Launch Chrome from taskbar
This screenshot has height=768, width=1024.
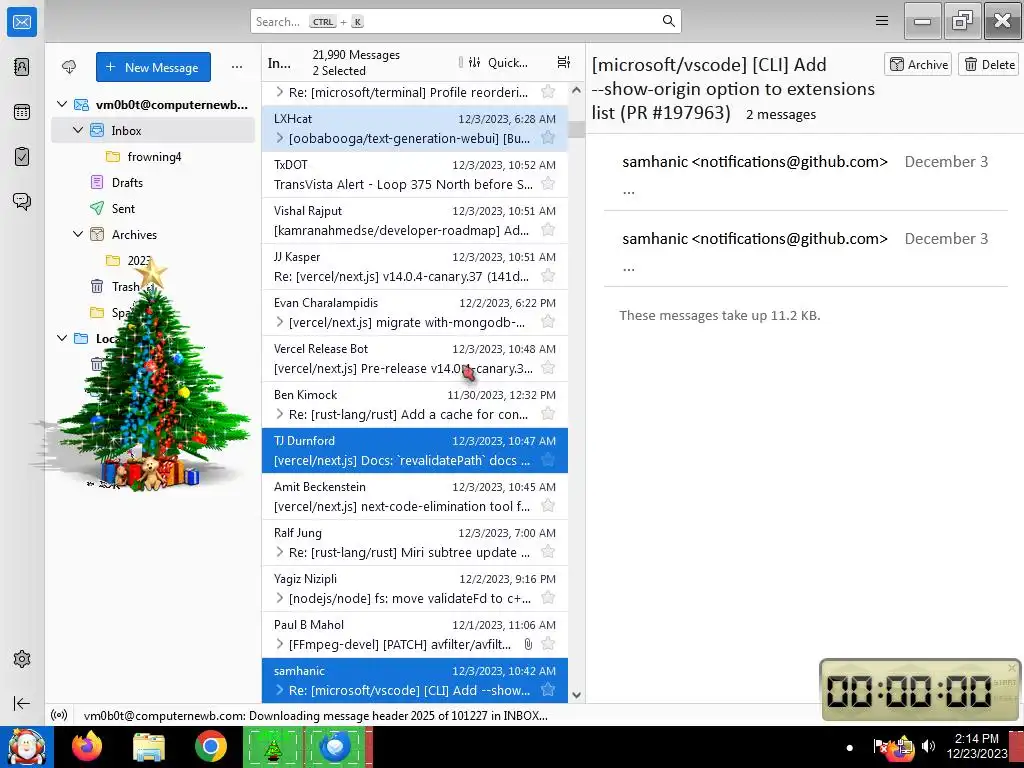coord(210,746)
